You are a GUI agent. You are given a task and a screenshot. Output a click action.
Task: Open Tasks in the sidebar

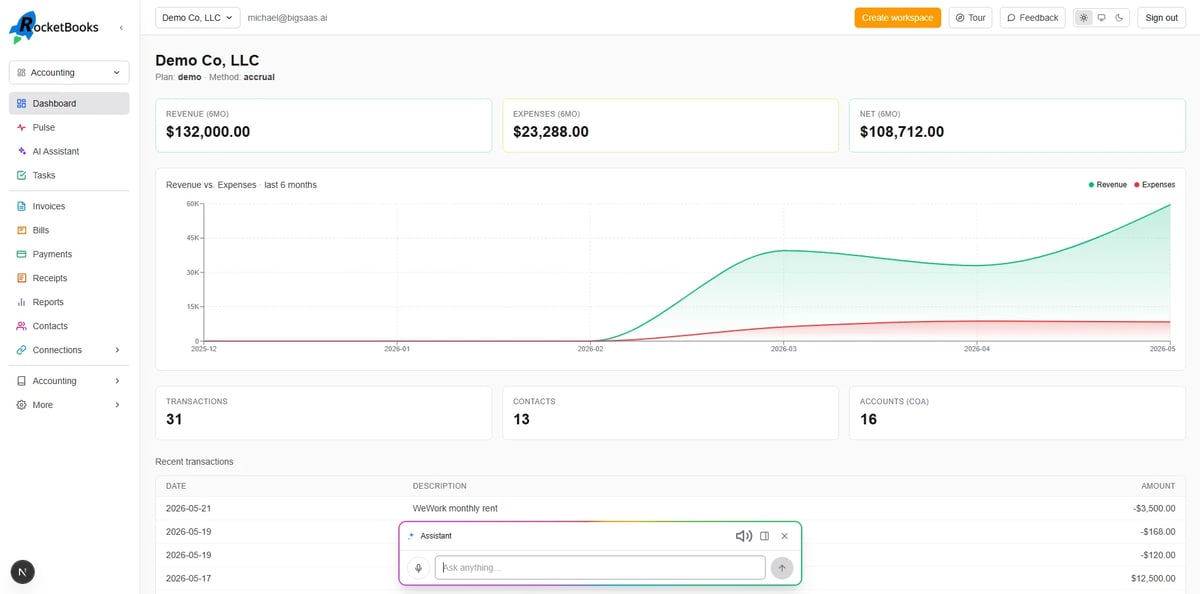click(69, 175)
